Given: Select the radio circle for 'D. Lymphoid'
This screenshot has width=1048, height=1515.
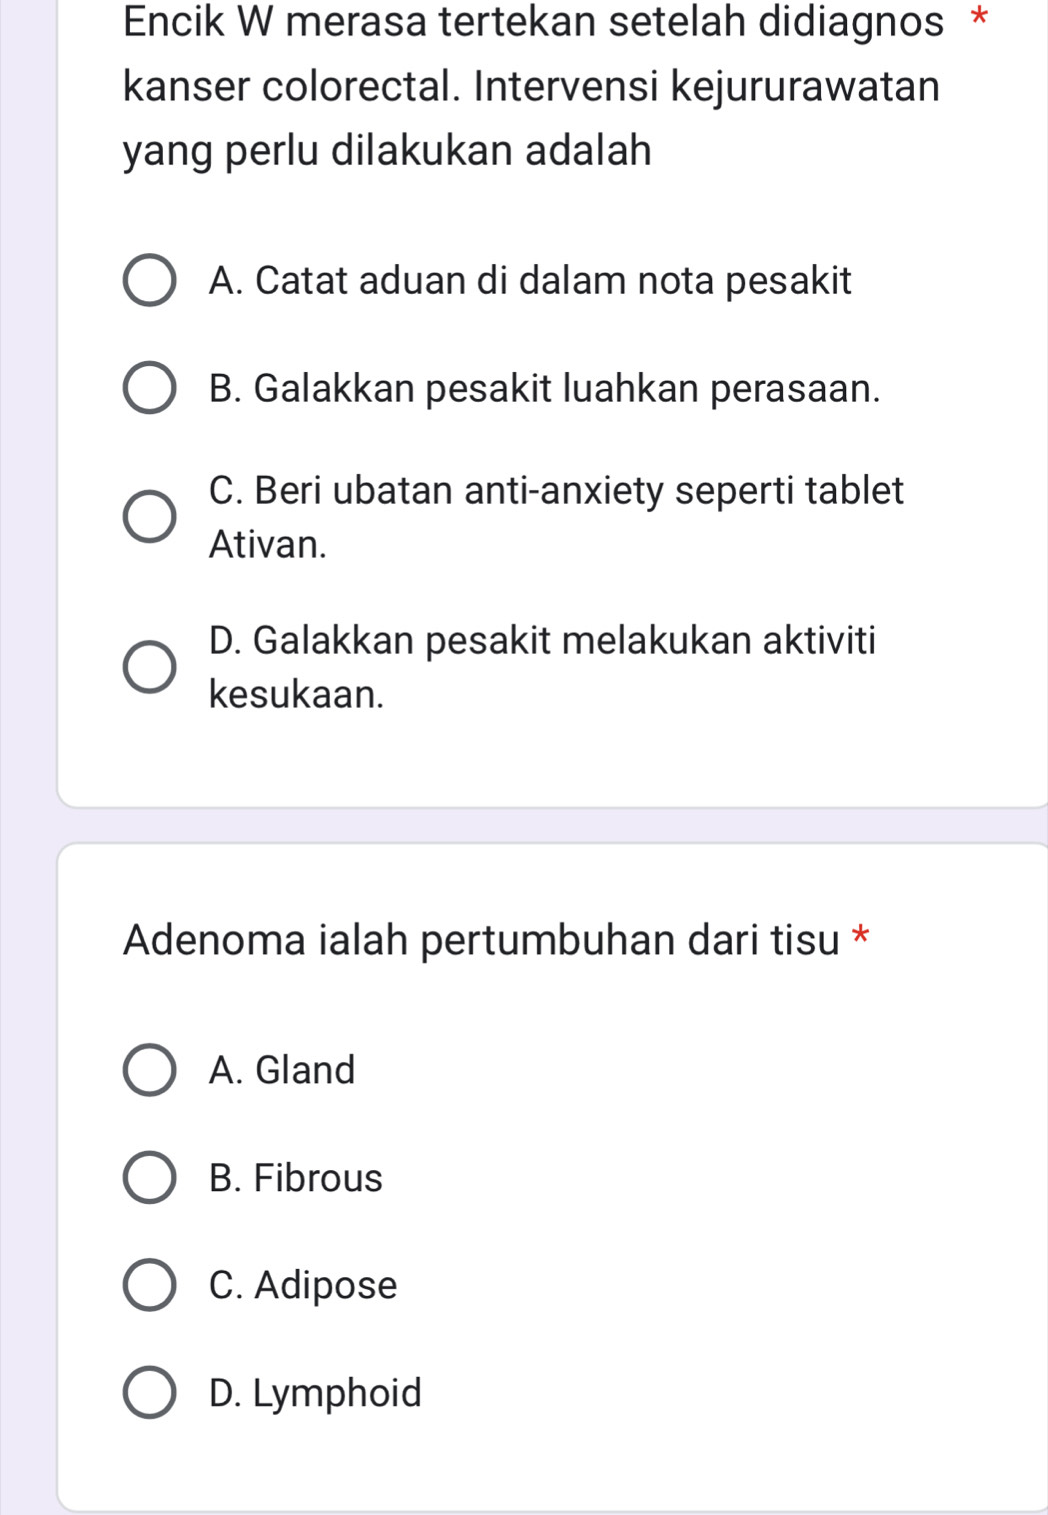Looking at the screenshot, I should [x=150, y=1393].
